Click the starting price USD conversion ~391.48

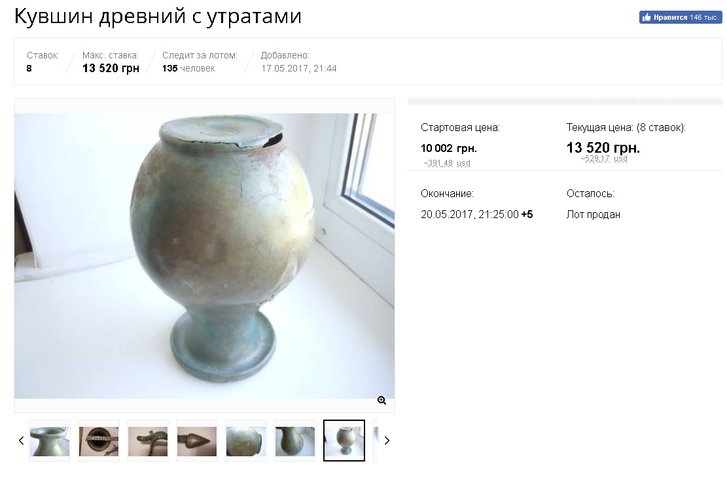(x=446, y=163)
